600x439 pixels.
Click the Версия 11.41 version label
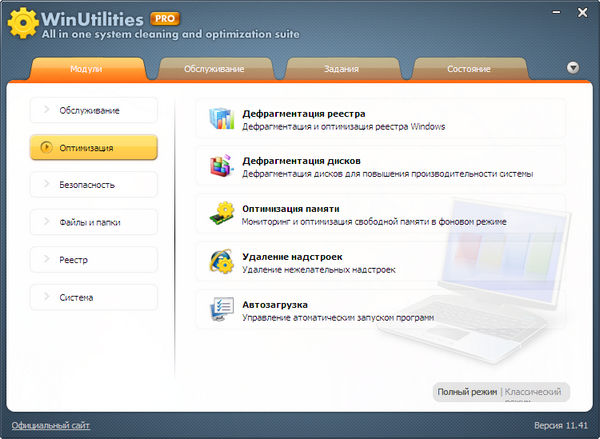563,425
